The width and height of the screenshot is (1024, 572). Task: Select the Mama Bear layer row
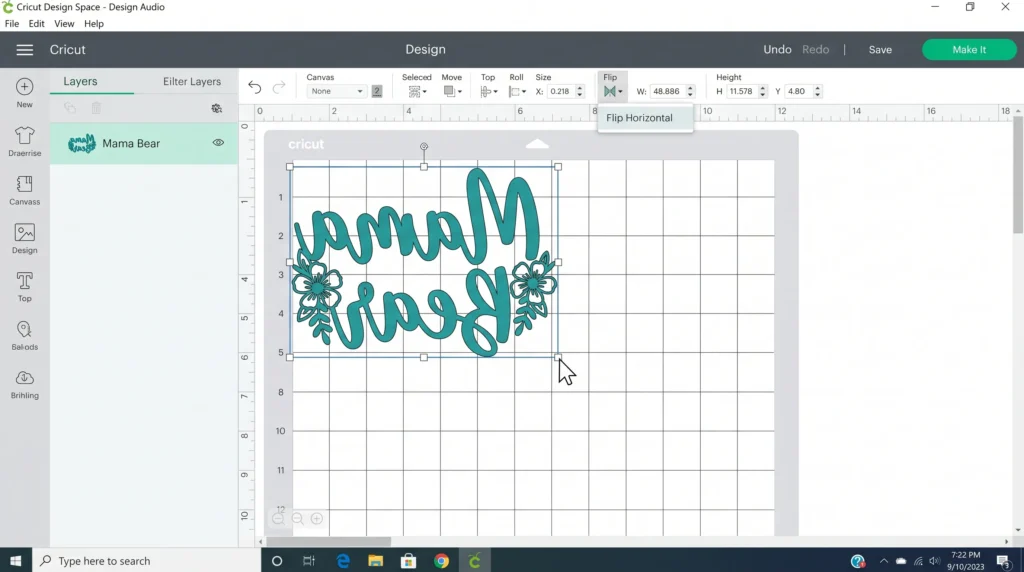(144, 143)
